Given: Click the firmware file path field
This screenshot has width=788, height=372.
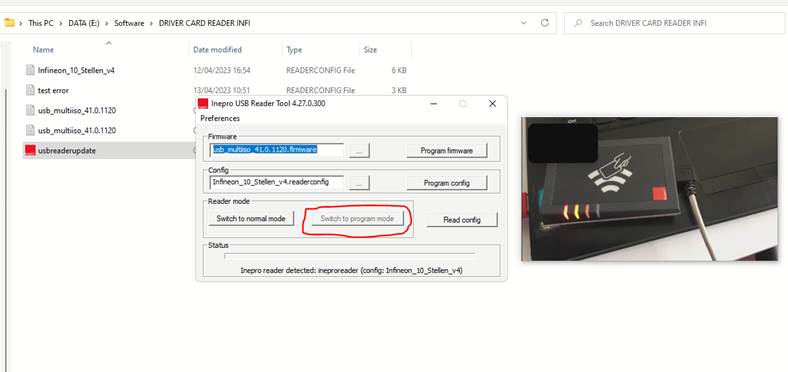Looking at the screenshot, I should pos(276,150).
